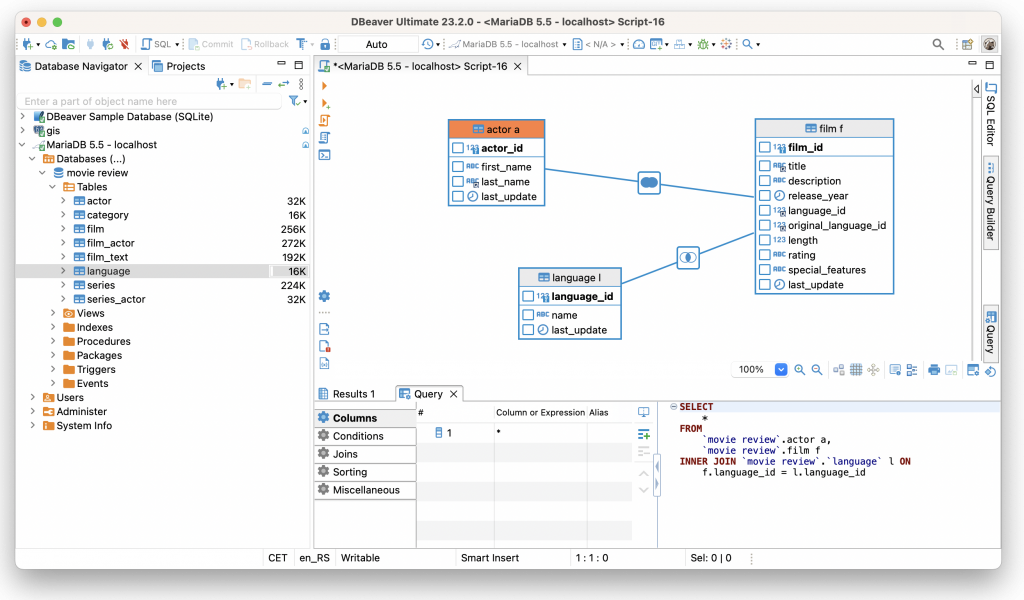Click the disconnect icon in the main toolbar
The width and height of the screenshot is (1024, 600).
(124, 44)
